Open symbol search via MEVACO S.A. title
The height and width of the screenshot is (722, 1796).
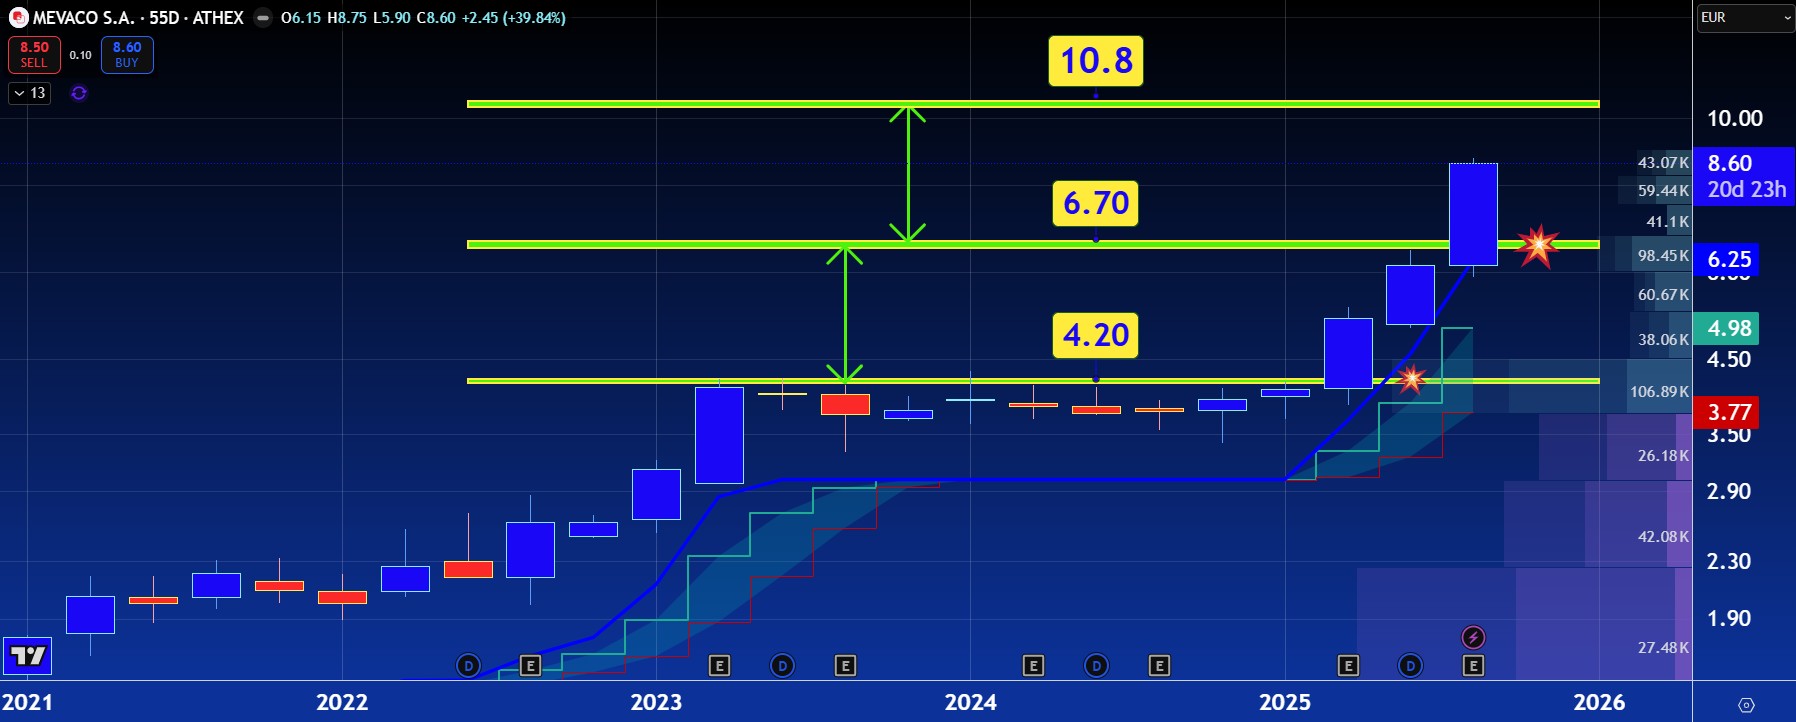click(83, 18)
